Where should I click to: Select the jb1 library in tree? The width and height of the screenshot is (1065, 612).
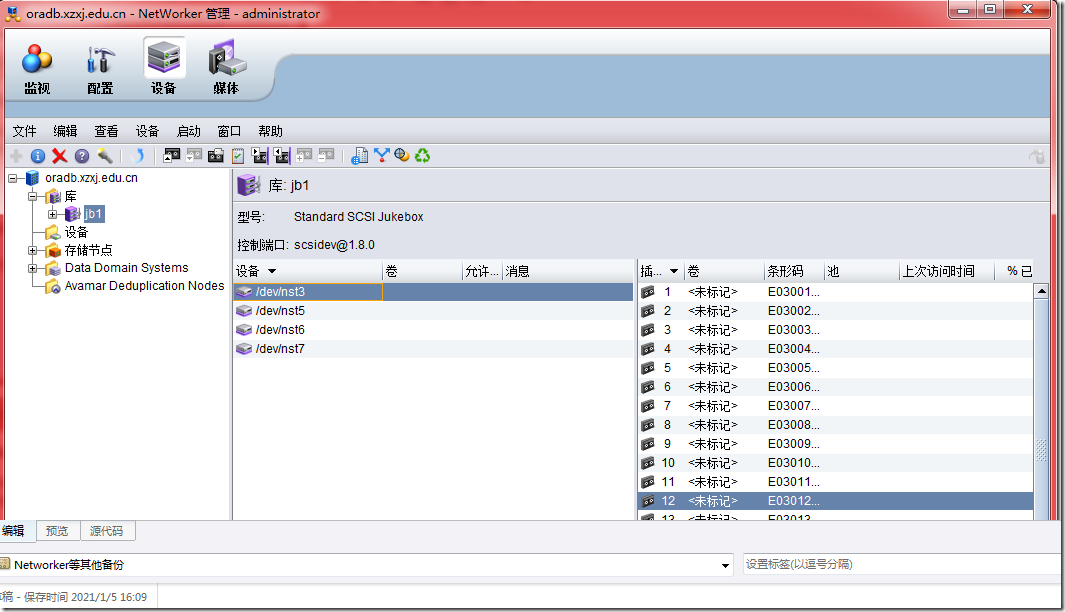coord(94,214)
